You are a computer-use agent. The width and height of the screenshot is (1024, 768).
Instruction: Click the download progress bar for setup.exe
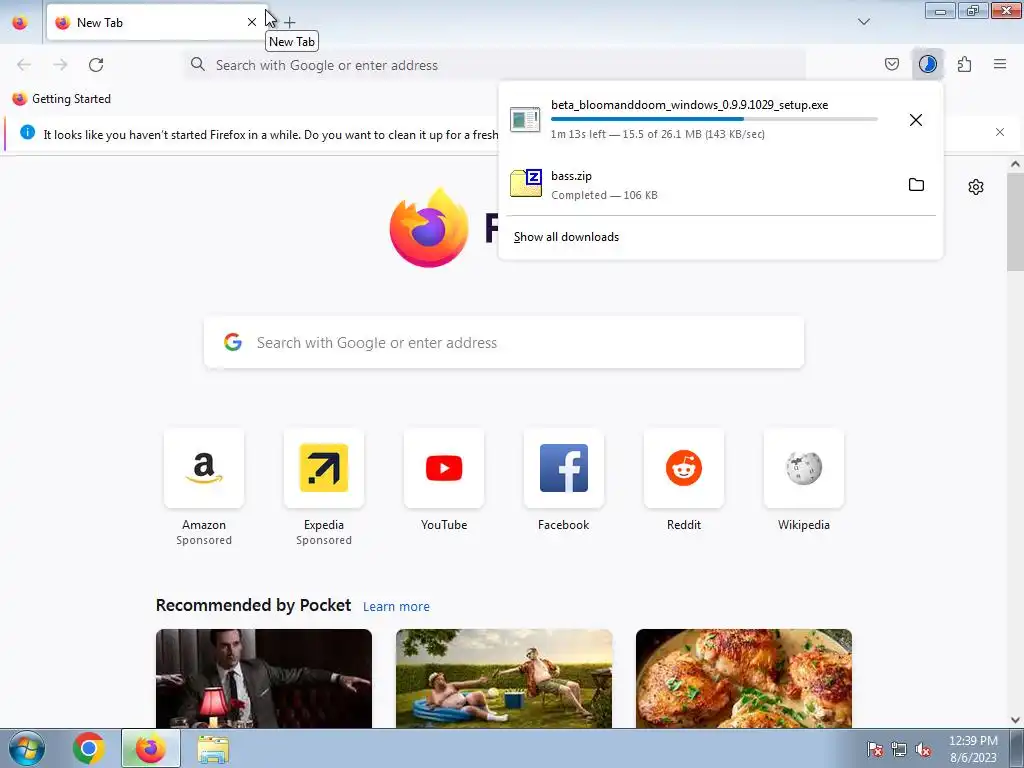pyautogui.click(x=714, y=119)
